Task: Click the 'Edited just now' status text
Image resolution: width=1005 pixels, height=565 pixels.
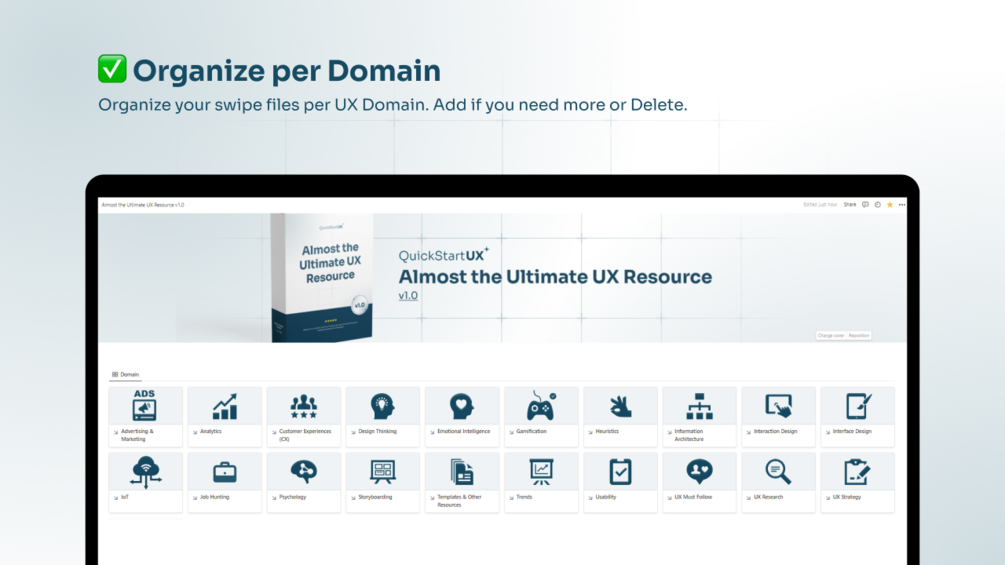Action: 820,205
